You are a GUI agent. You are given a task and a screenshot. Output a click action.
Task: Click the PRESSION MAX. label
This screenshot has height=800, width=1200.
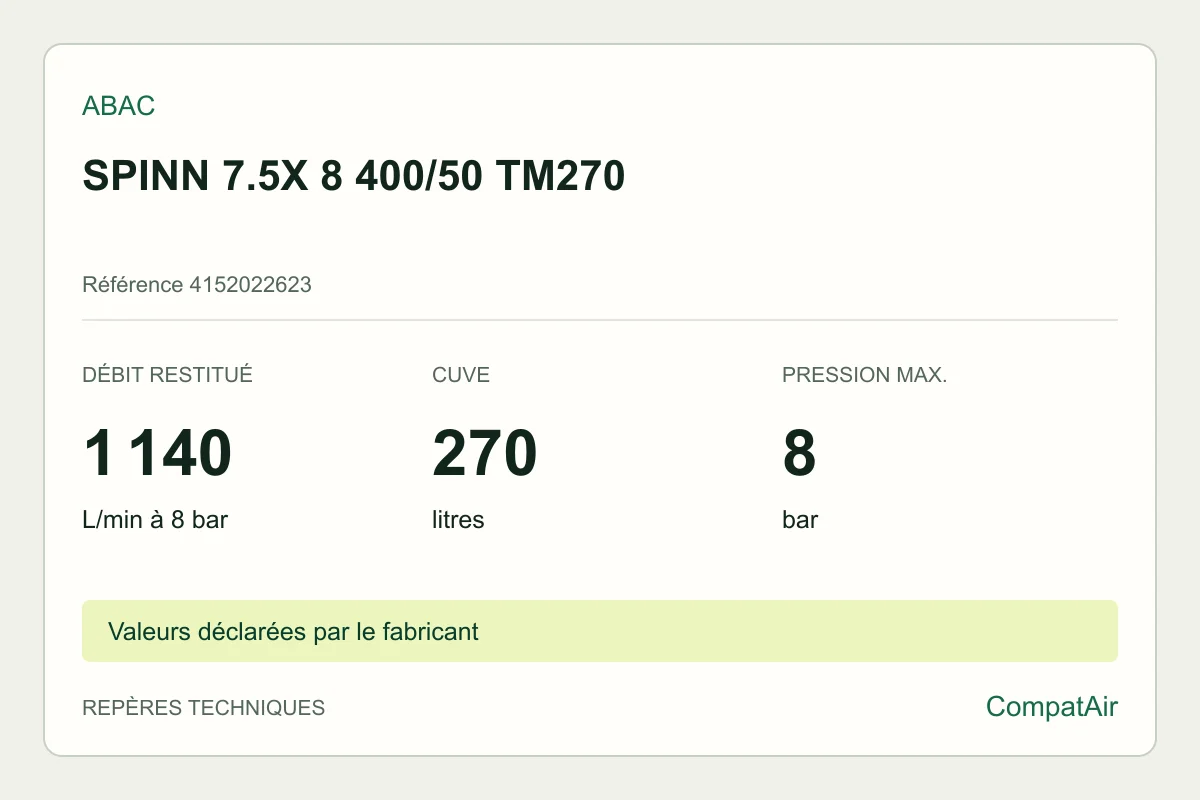[864, 375]
